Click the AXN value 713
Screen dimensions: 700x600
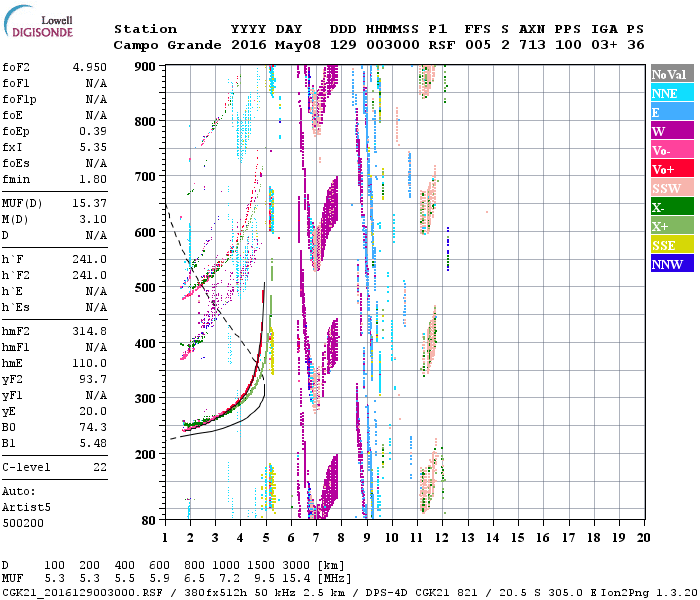click(532, 45)
